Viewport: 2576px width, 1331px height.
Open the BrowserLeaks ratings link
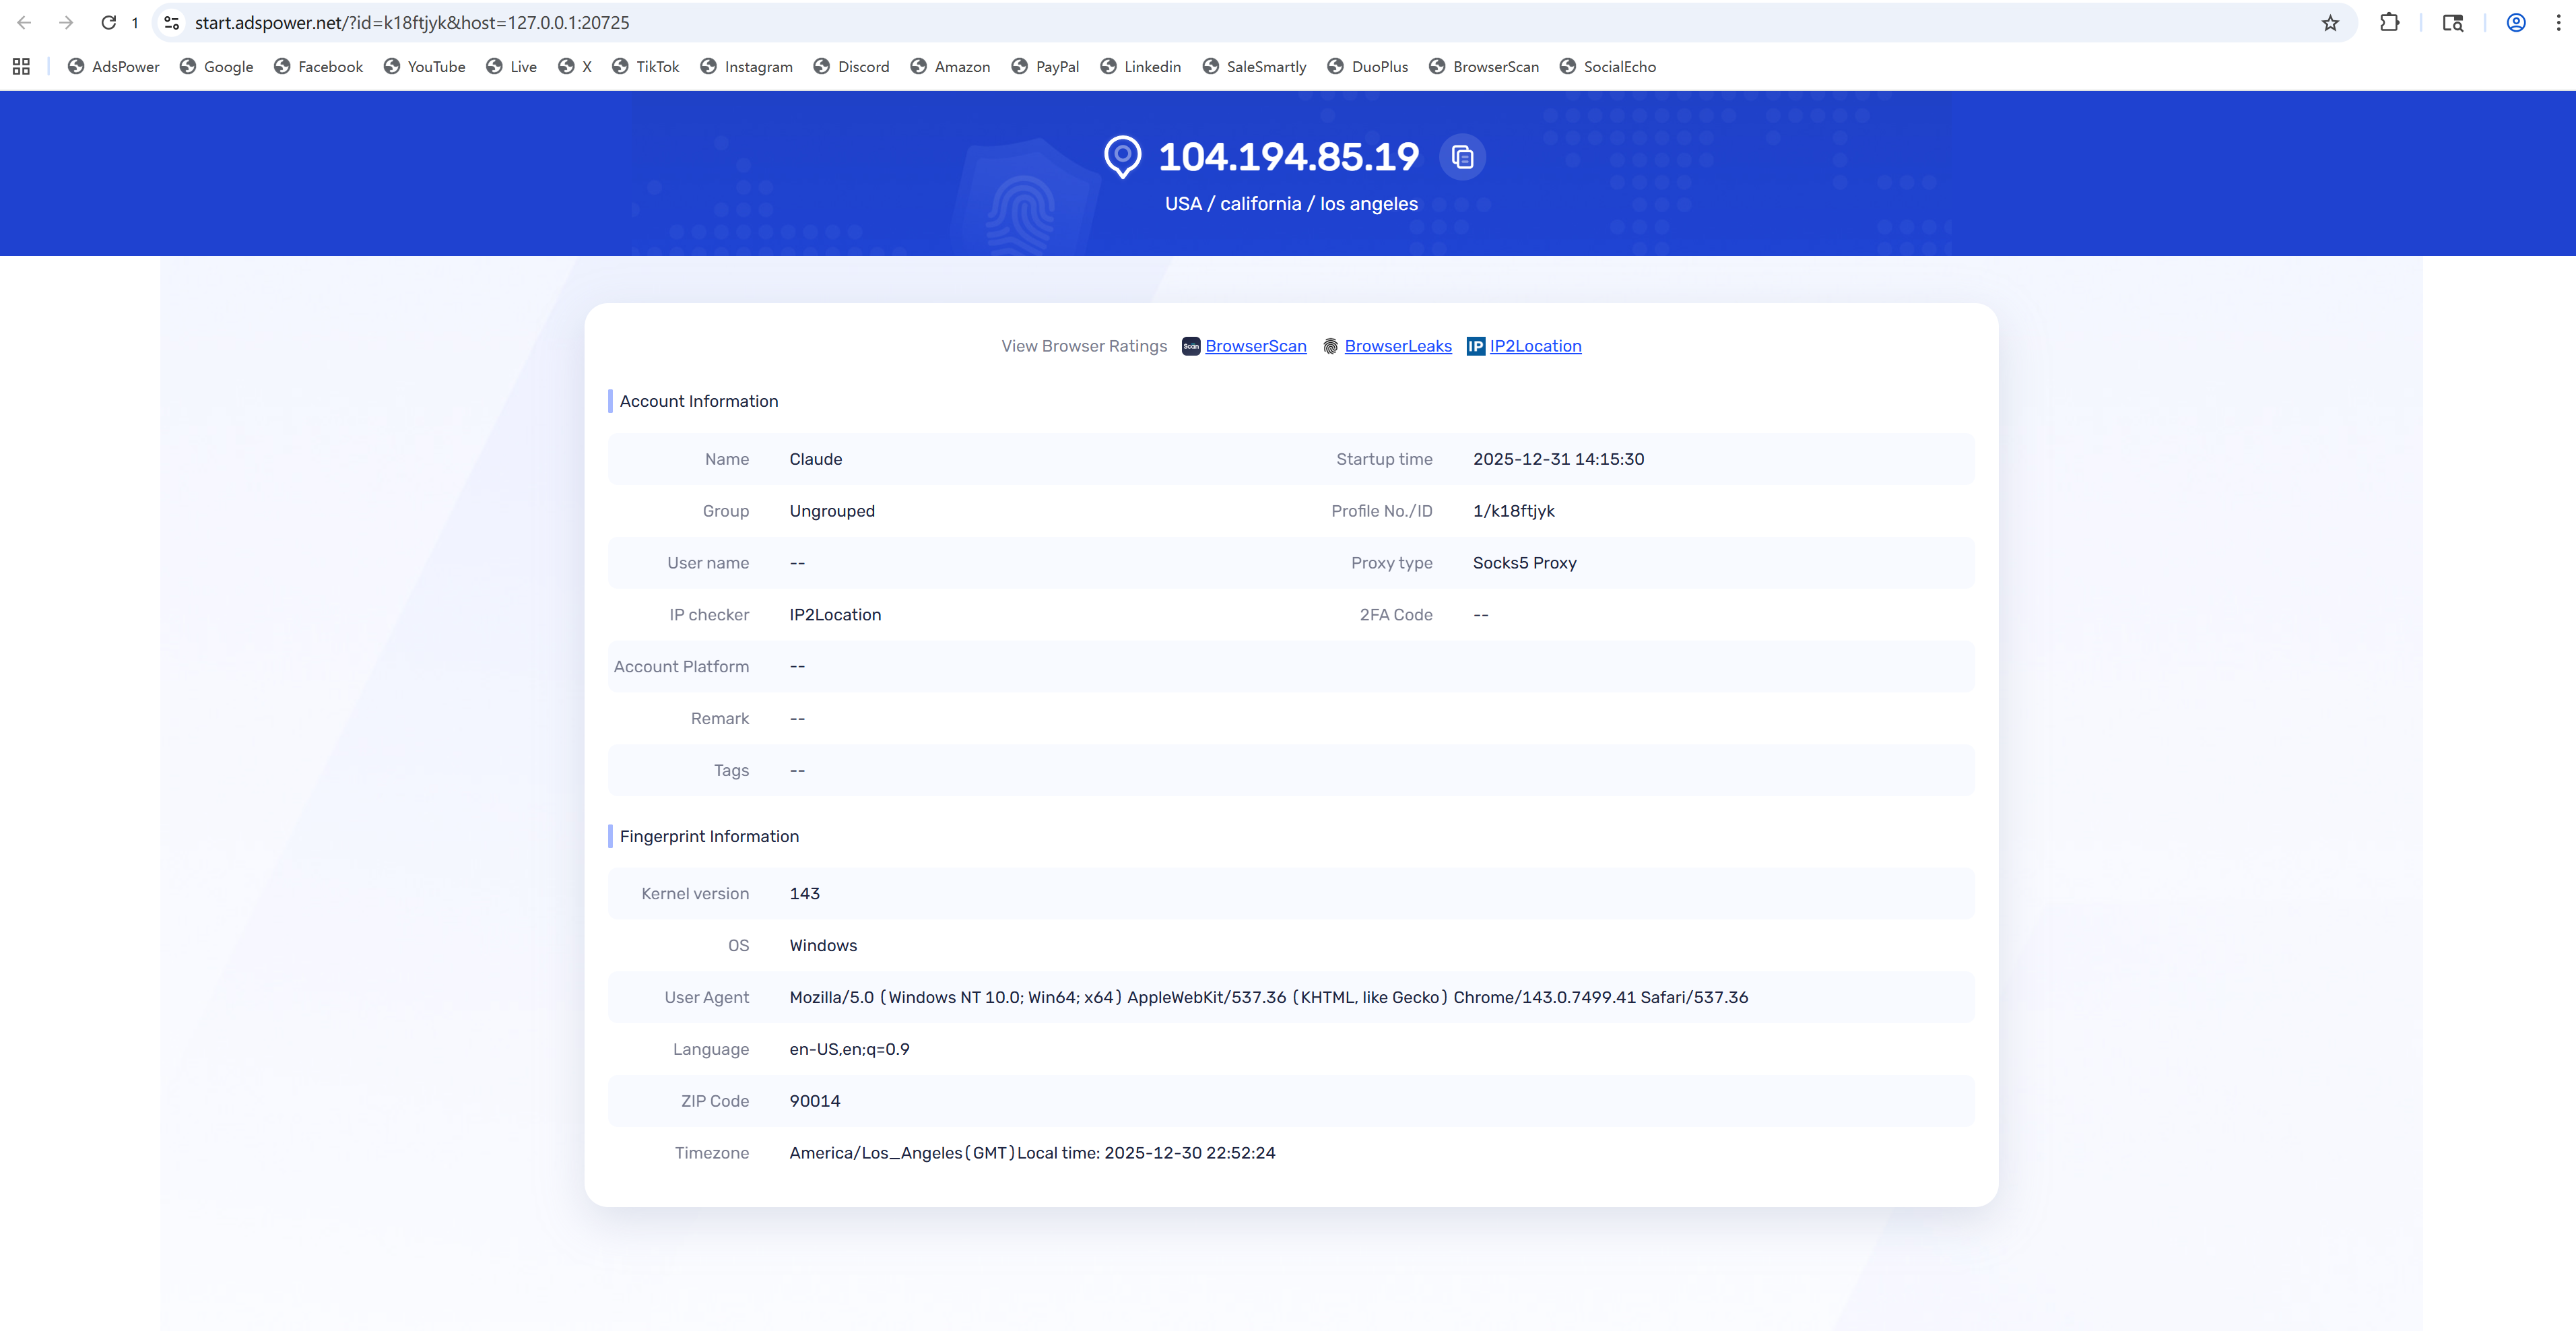tap(1397, 346)
